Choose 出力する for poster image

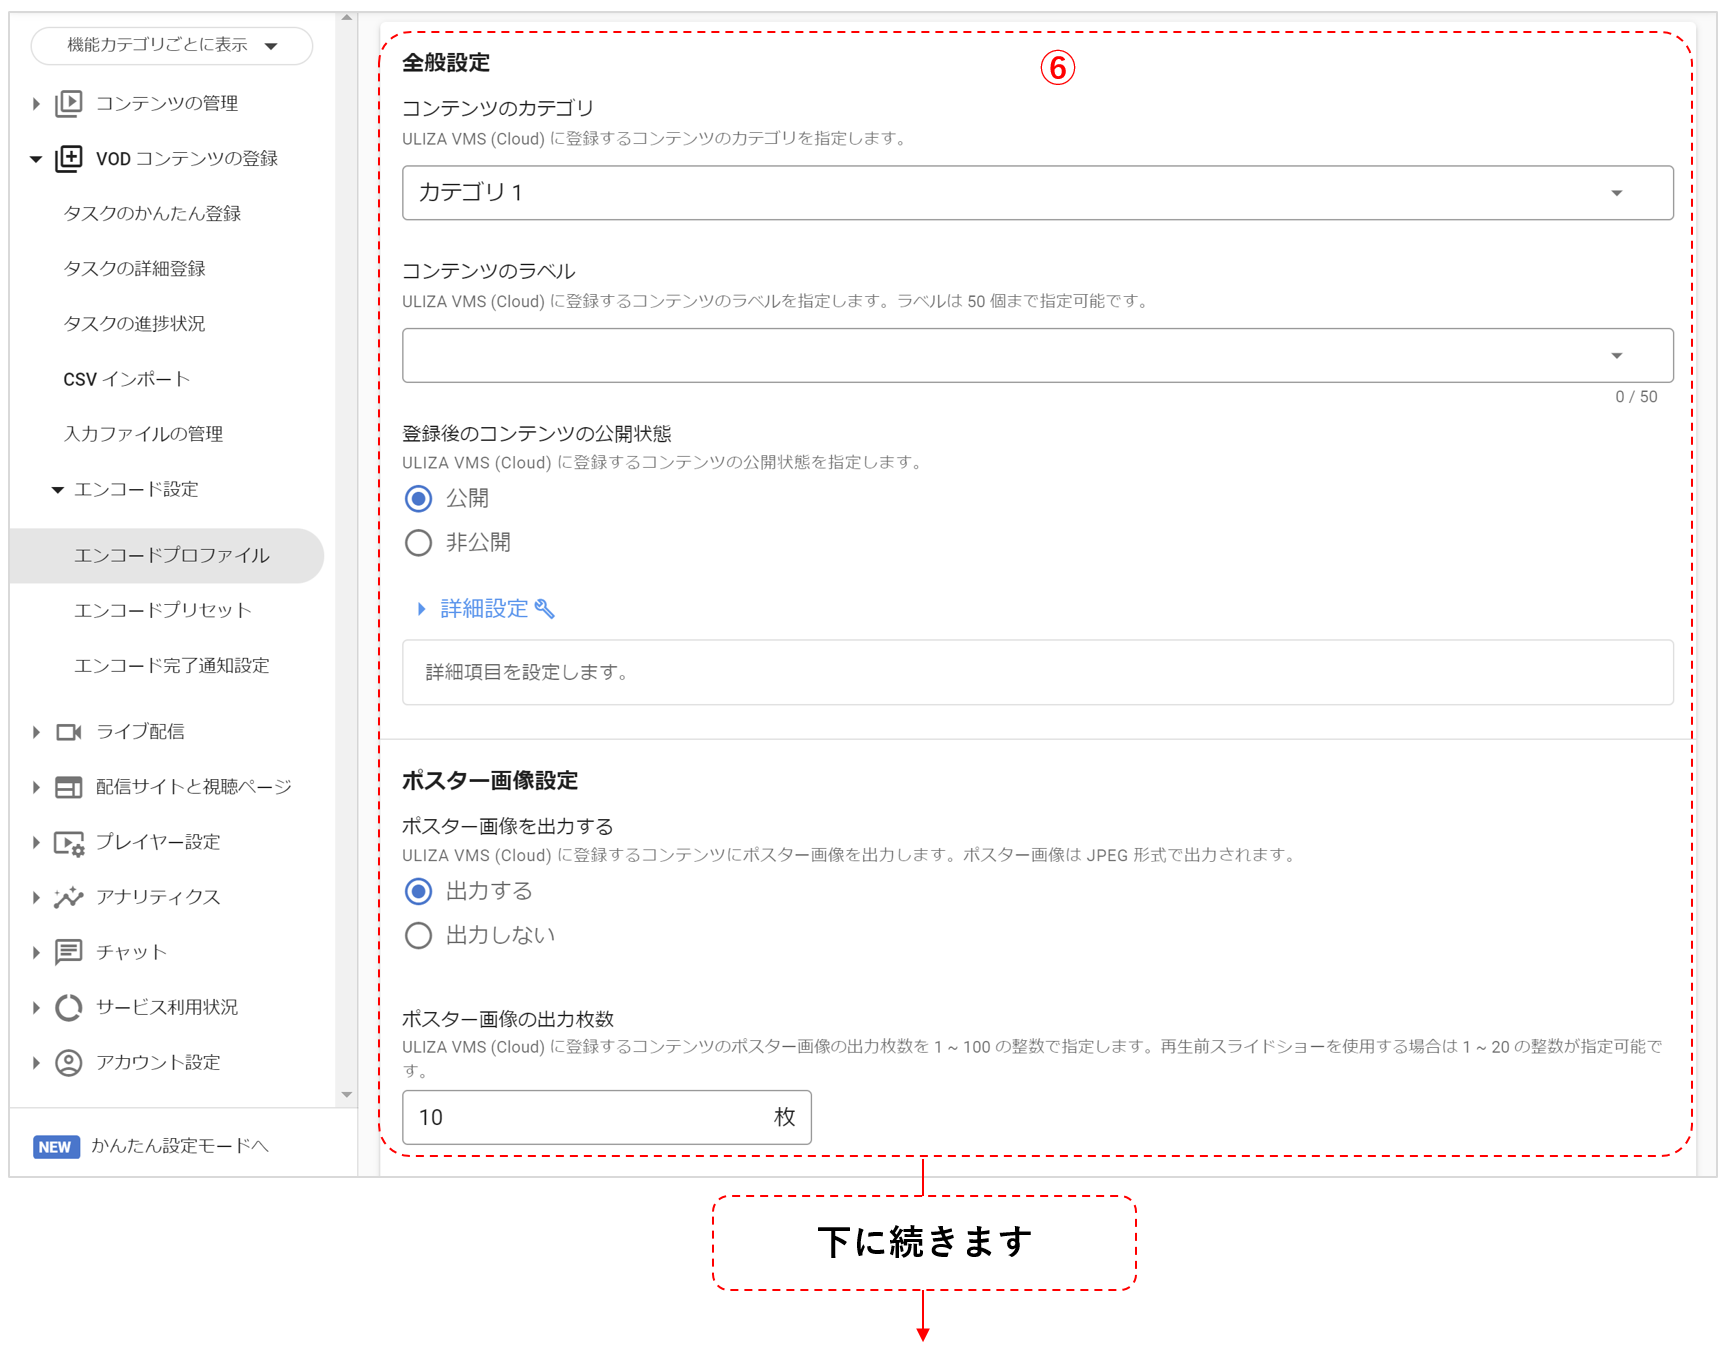[x=418, y=891]
